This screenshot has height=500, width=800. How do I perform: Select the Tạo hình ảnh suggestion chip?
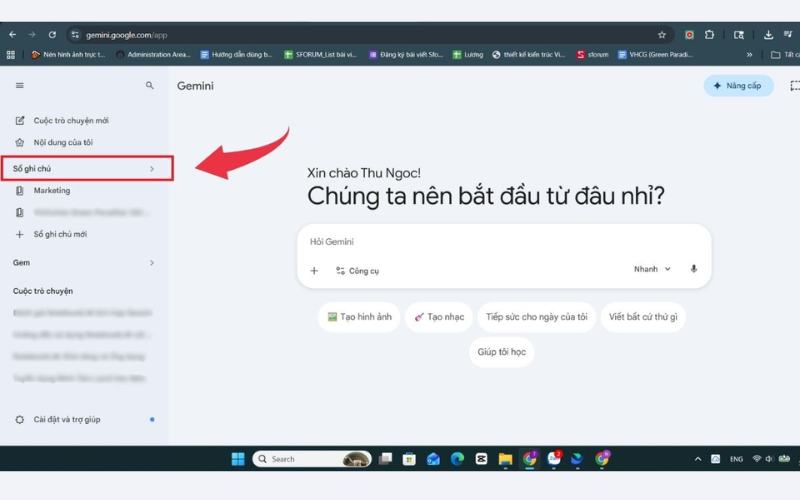(x=359, y=317)
